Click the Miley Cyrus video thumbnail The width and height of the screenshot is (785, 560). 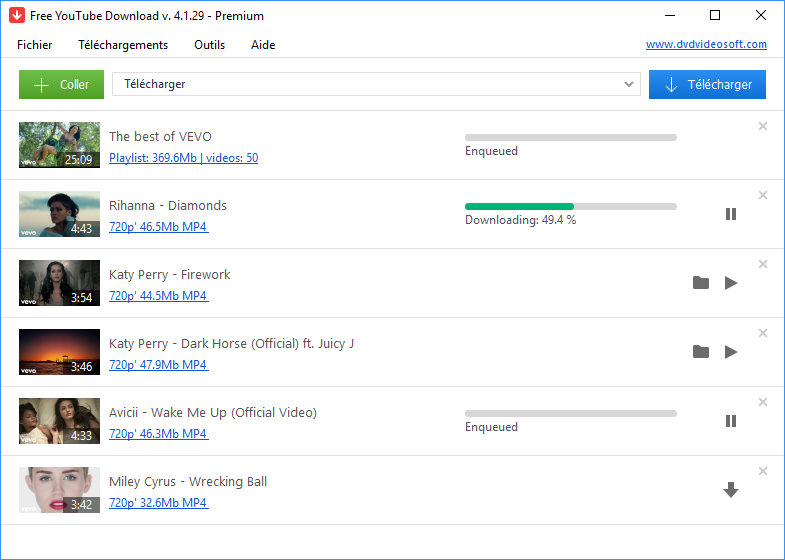[x=59, y=490]
